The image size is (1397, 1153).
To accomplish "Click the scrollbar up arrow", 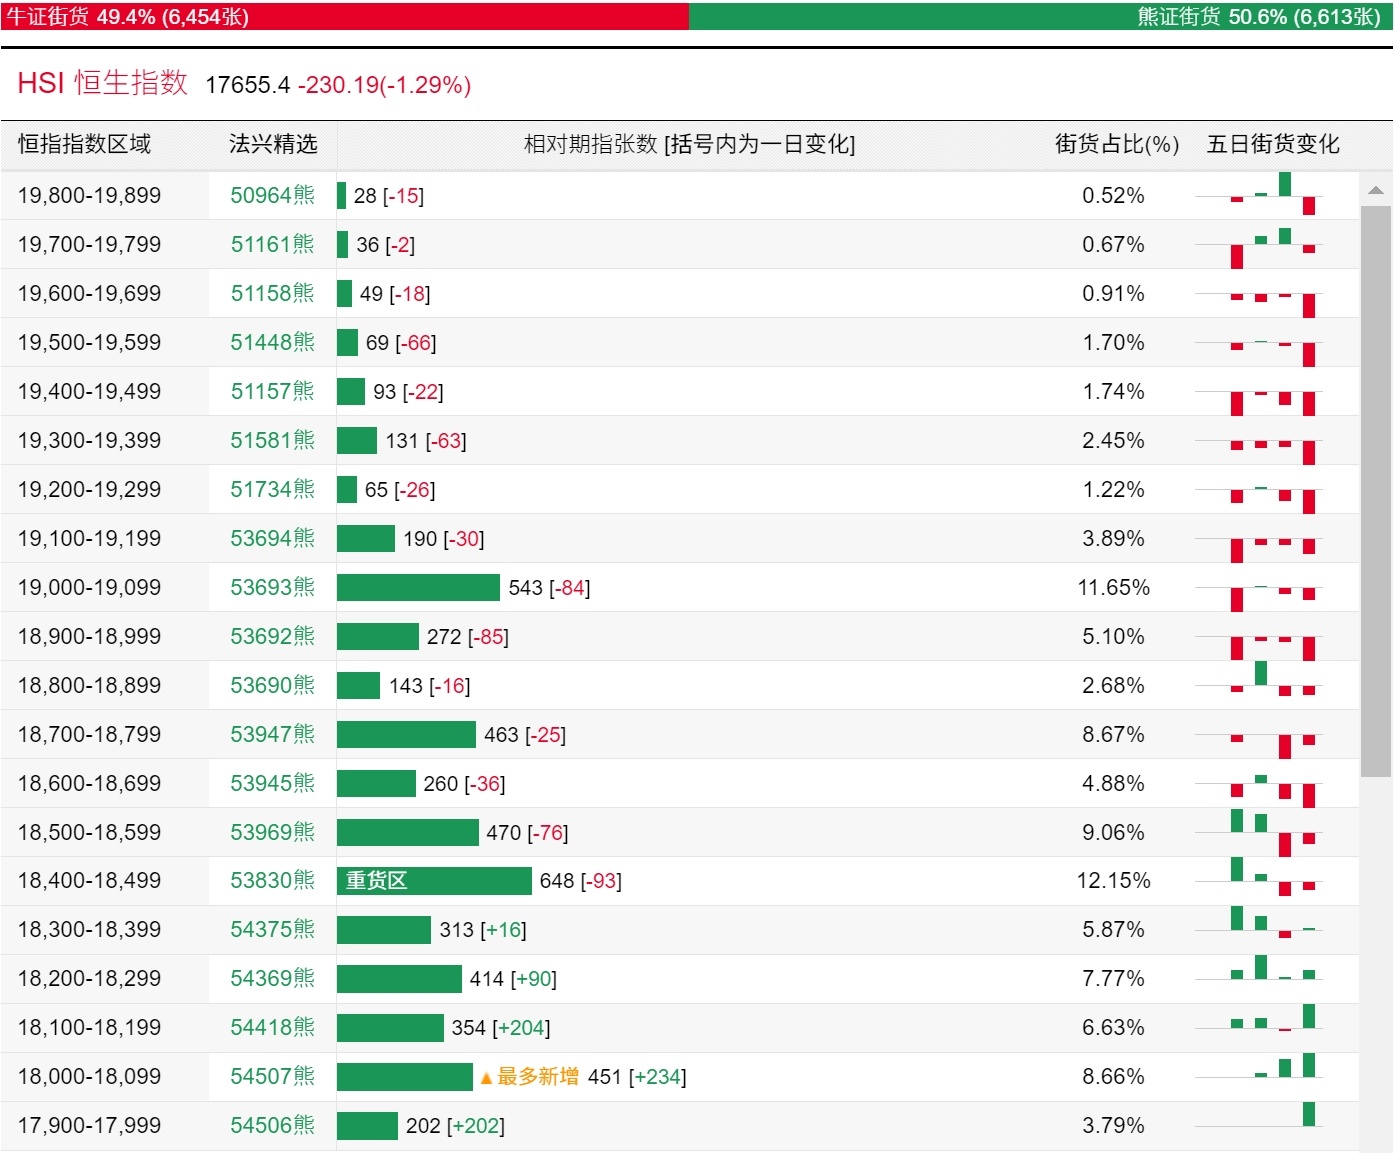I will click(1375, 190).
